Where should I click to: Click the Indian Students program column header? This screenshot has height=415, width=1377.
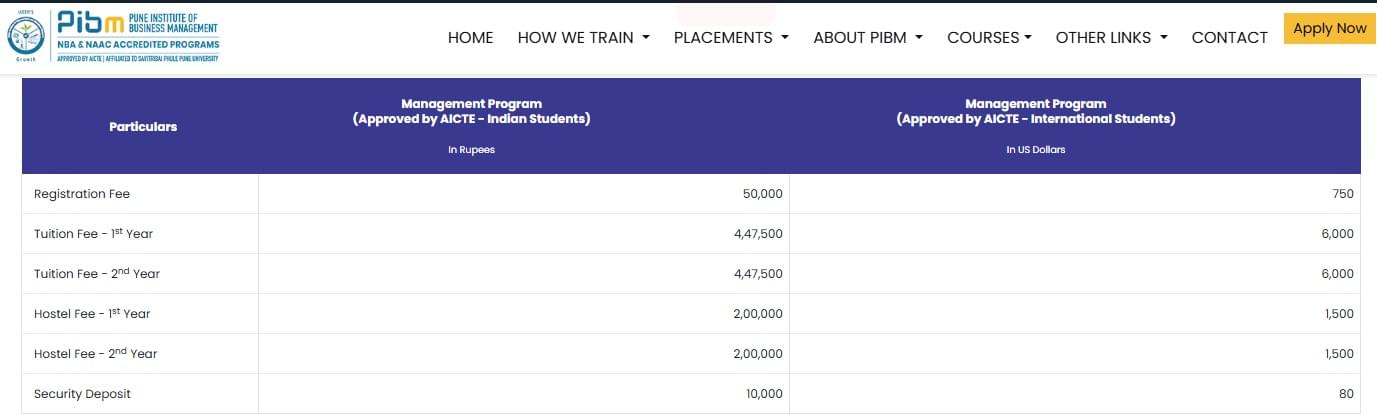[x=471, y=111]
